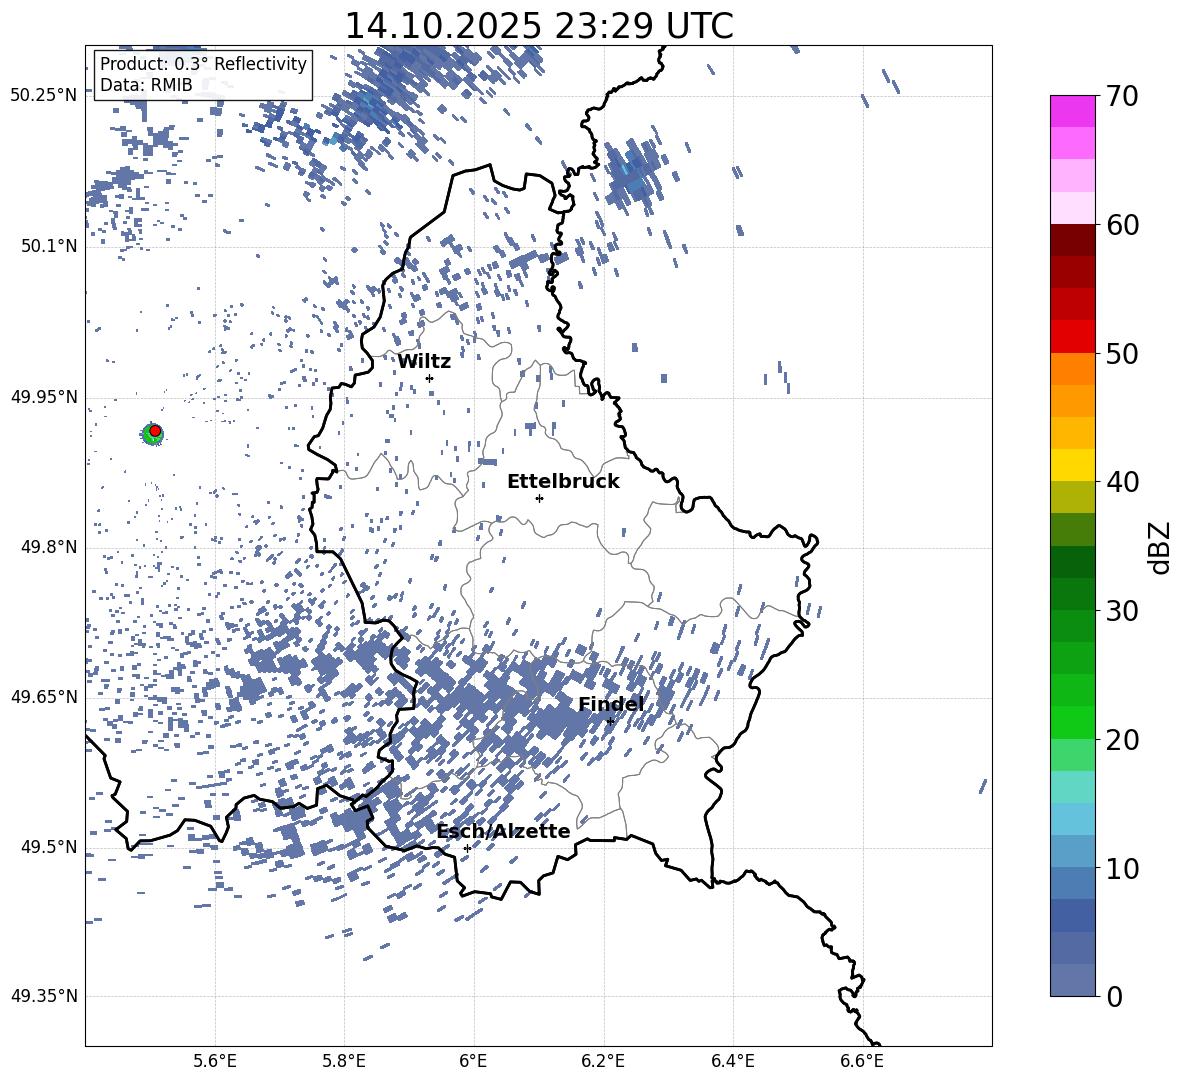This screenshot has width=1184, height=1081.
Task: Click the Product: 0.3° Reflectivity text
Action: pyautogui.click(x=203, y=63)
